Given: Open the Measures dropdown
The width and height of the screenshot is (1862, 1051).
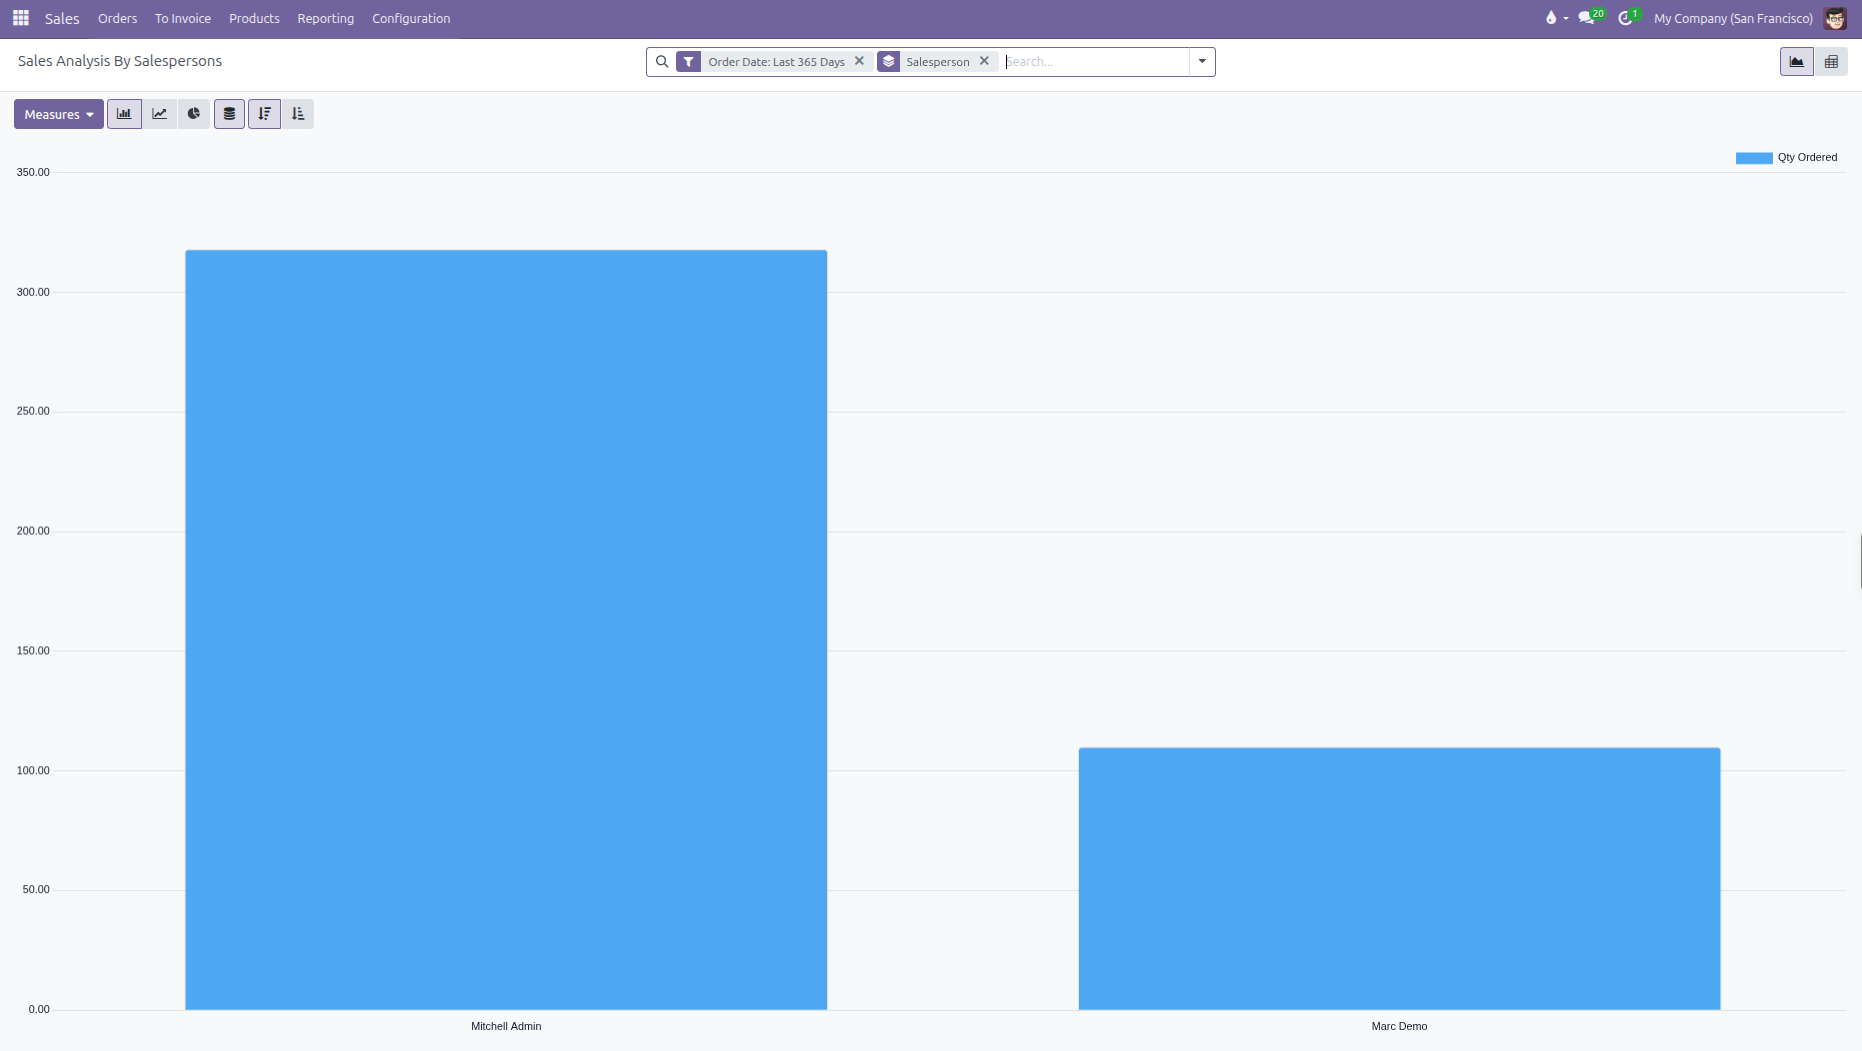Looking at the screenshot, I should [59, 114].
